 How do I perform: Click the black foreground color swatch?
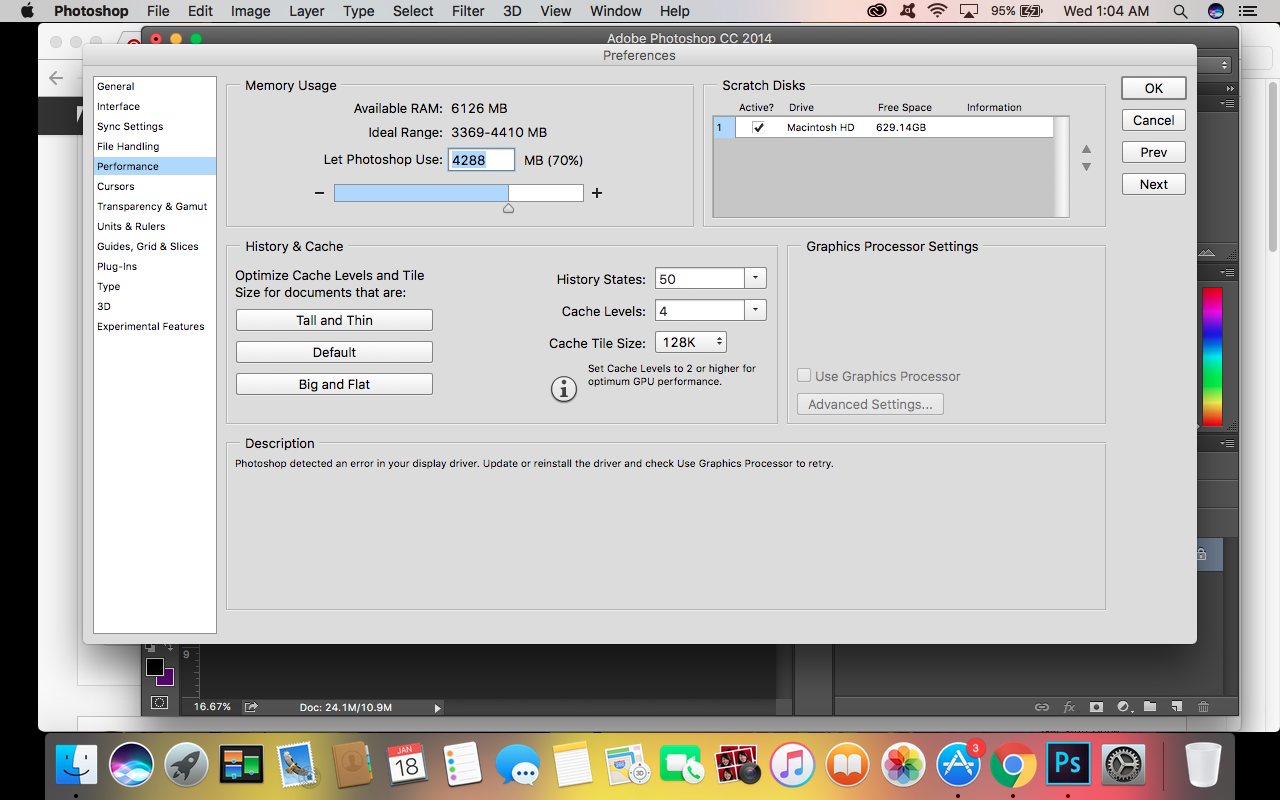[154, 666]
